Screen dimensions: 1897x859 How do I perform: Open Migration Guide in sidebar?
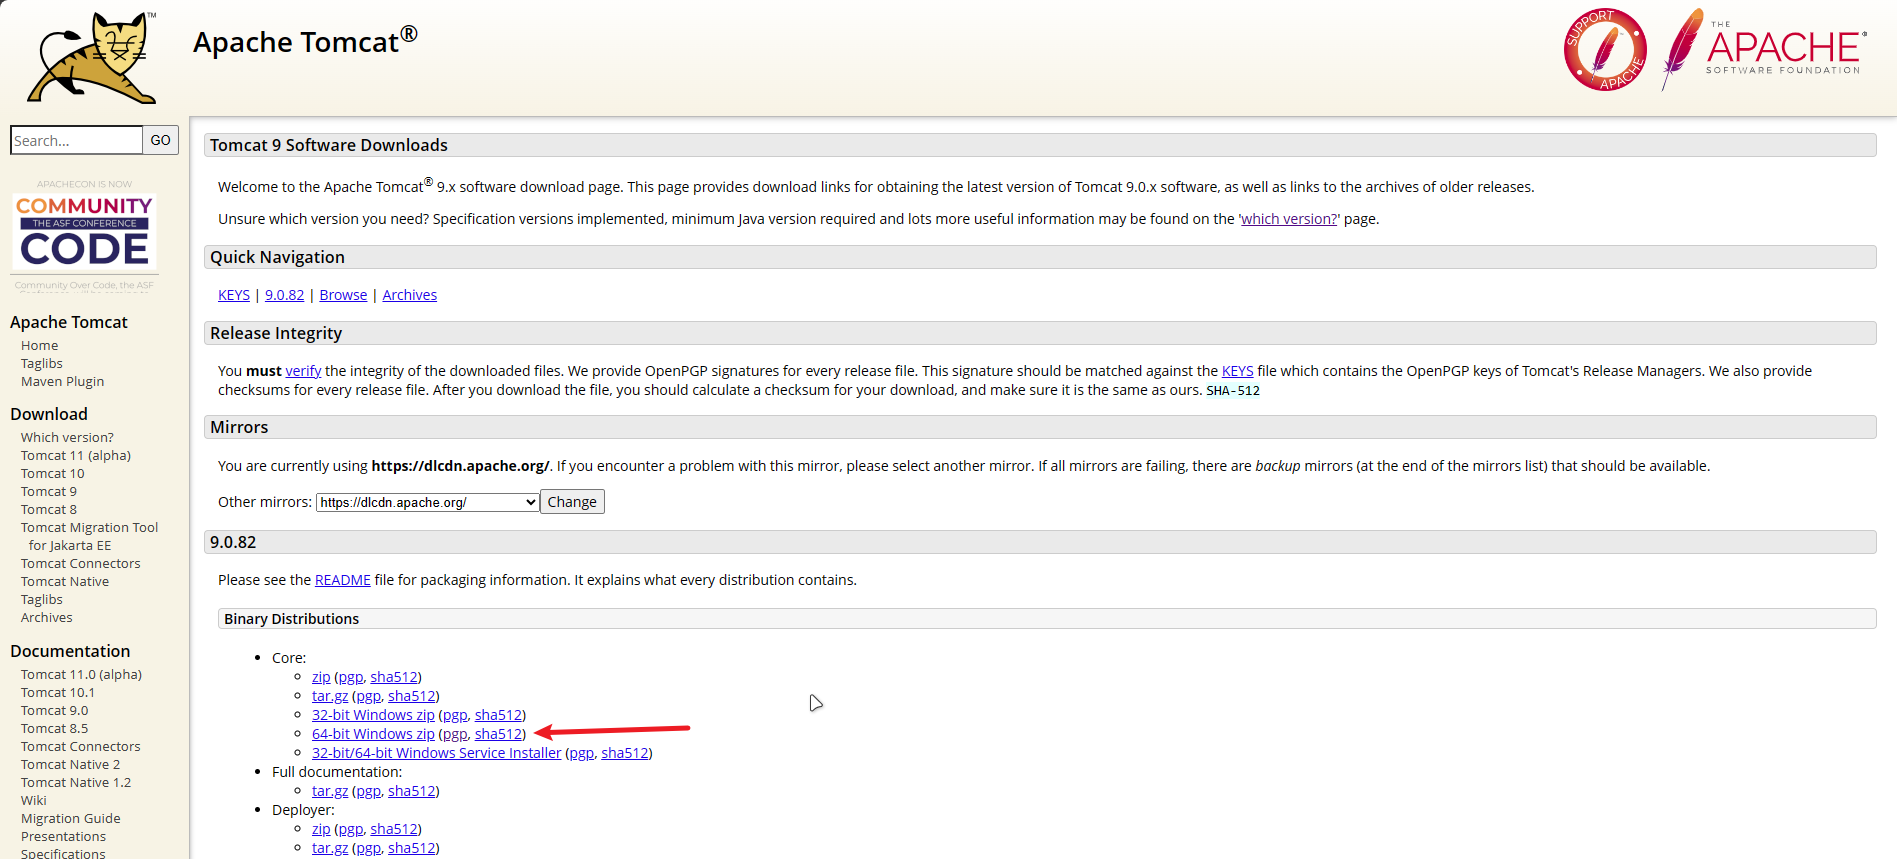click(70, 819)
